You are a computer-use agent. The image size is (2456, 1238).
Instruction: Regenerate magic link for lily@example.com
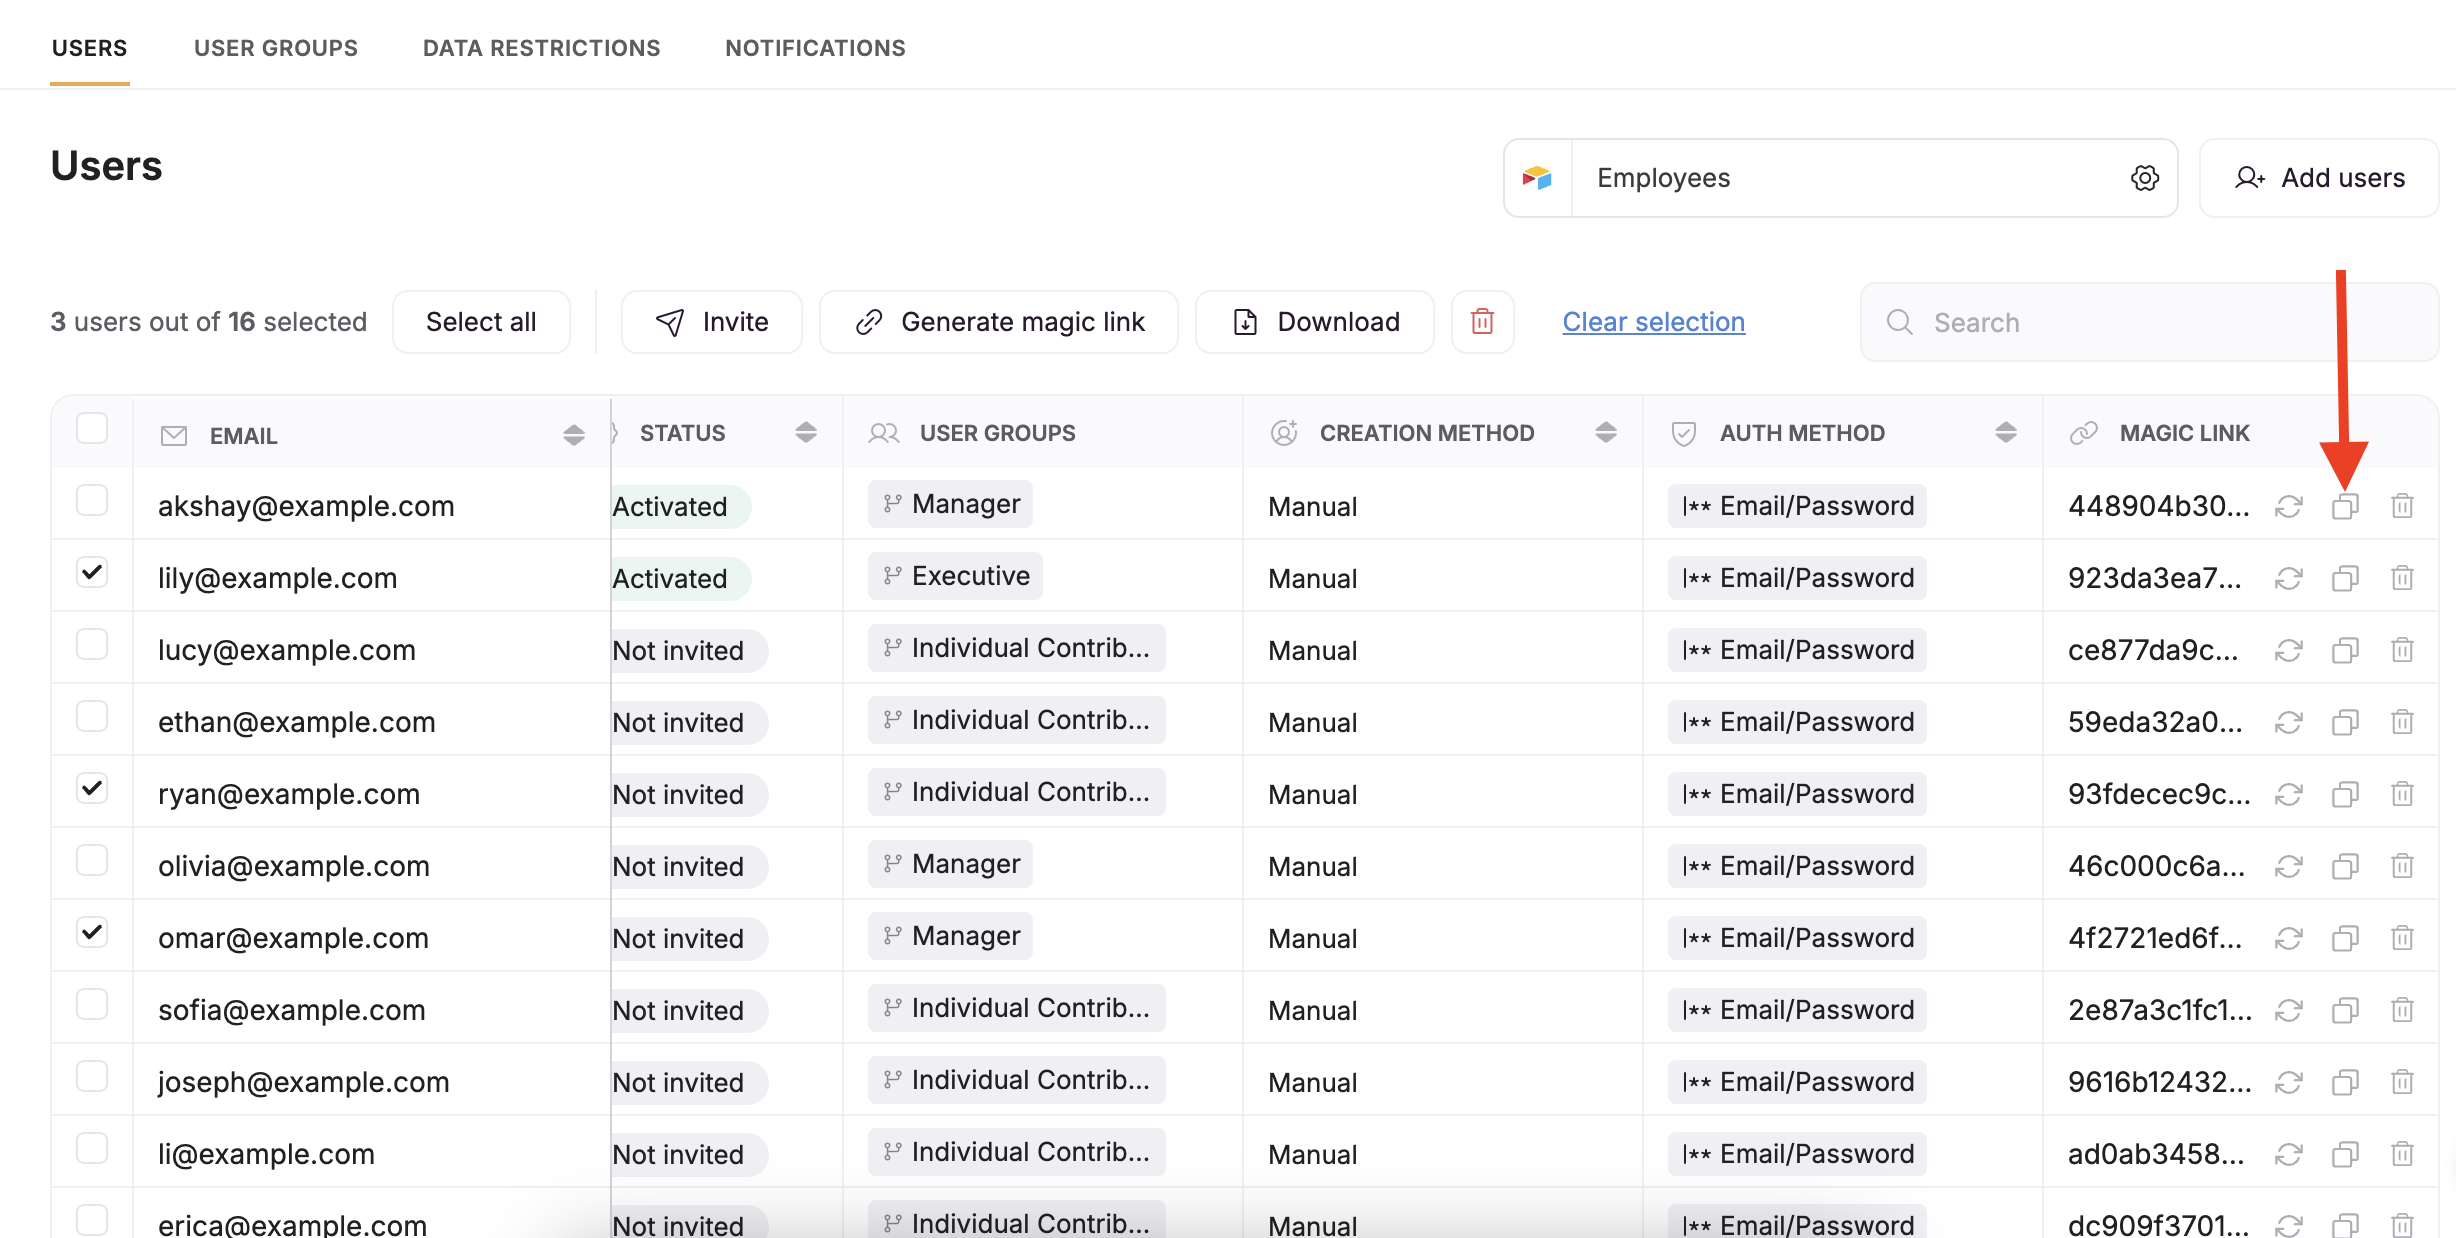coord(2289,578)
